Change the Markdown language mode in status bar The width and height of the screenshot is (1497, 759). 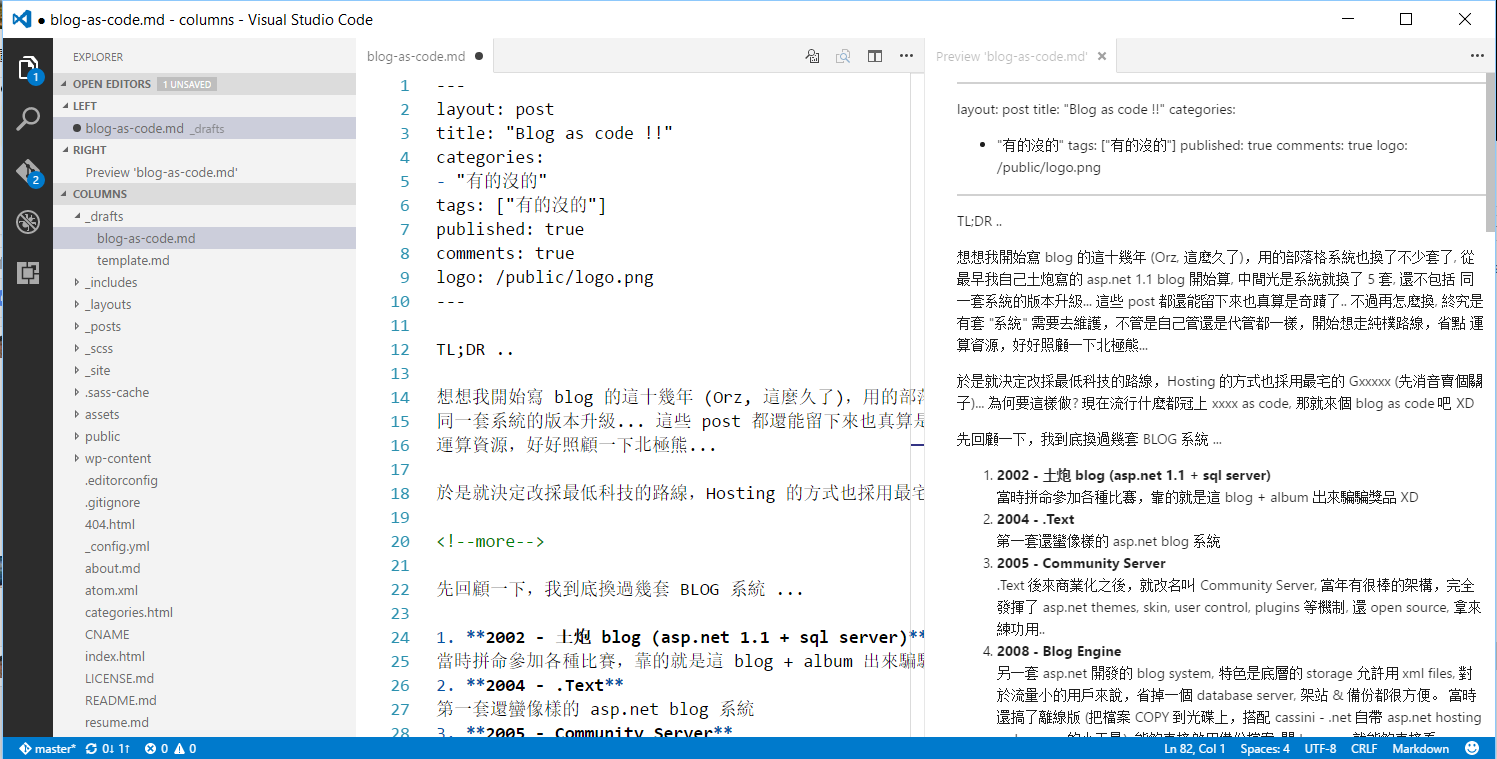pos(1420,748)
